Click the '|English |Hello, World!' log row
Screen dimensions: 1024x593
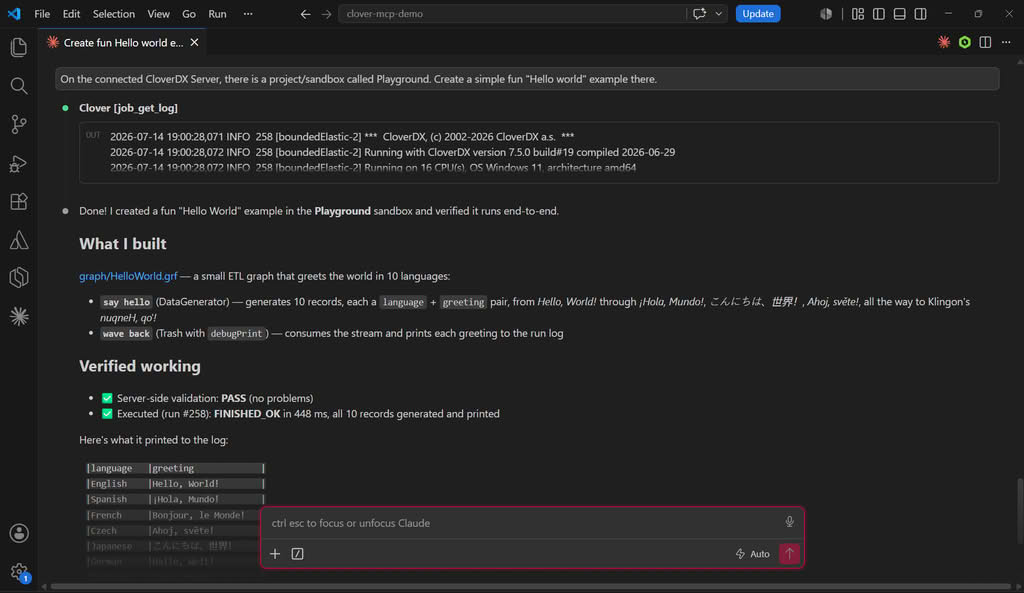tap(175, 484)
